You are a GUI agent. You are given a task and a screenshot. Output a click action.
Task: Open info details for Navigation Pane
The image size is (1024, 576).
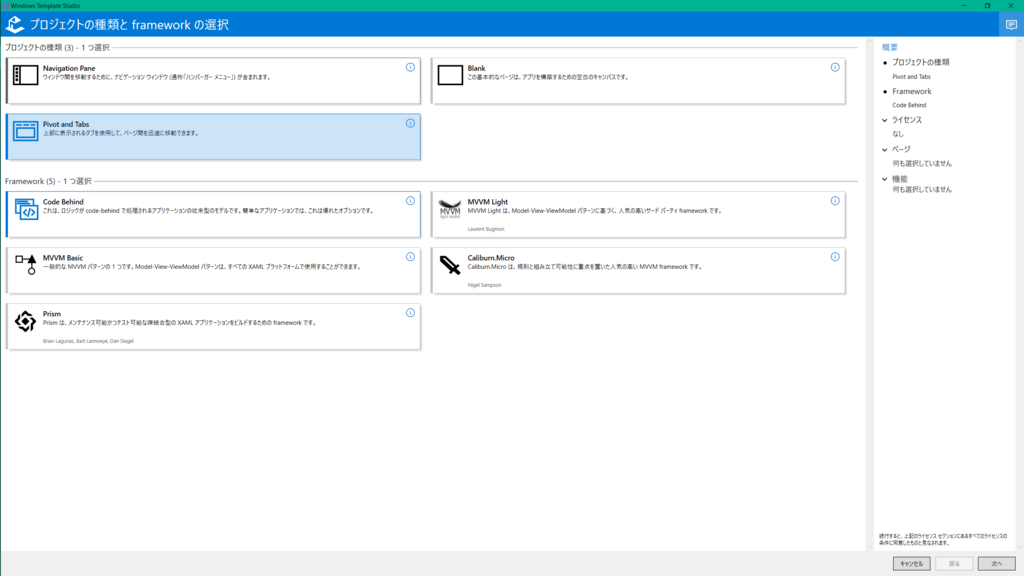point(410,67)
